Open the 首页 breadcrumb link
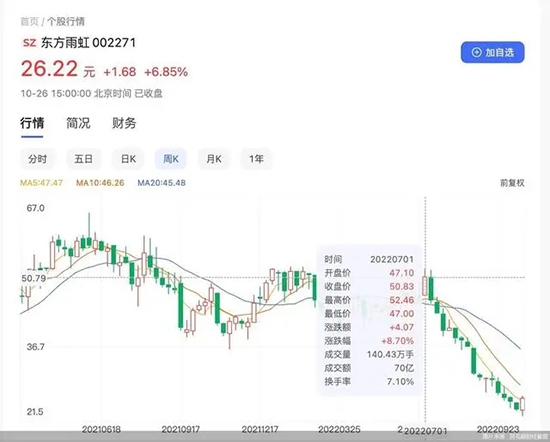550x442 pixels. click(x=29, y=22)
